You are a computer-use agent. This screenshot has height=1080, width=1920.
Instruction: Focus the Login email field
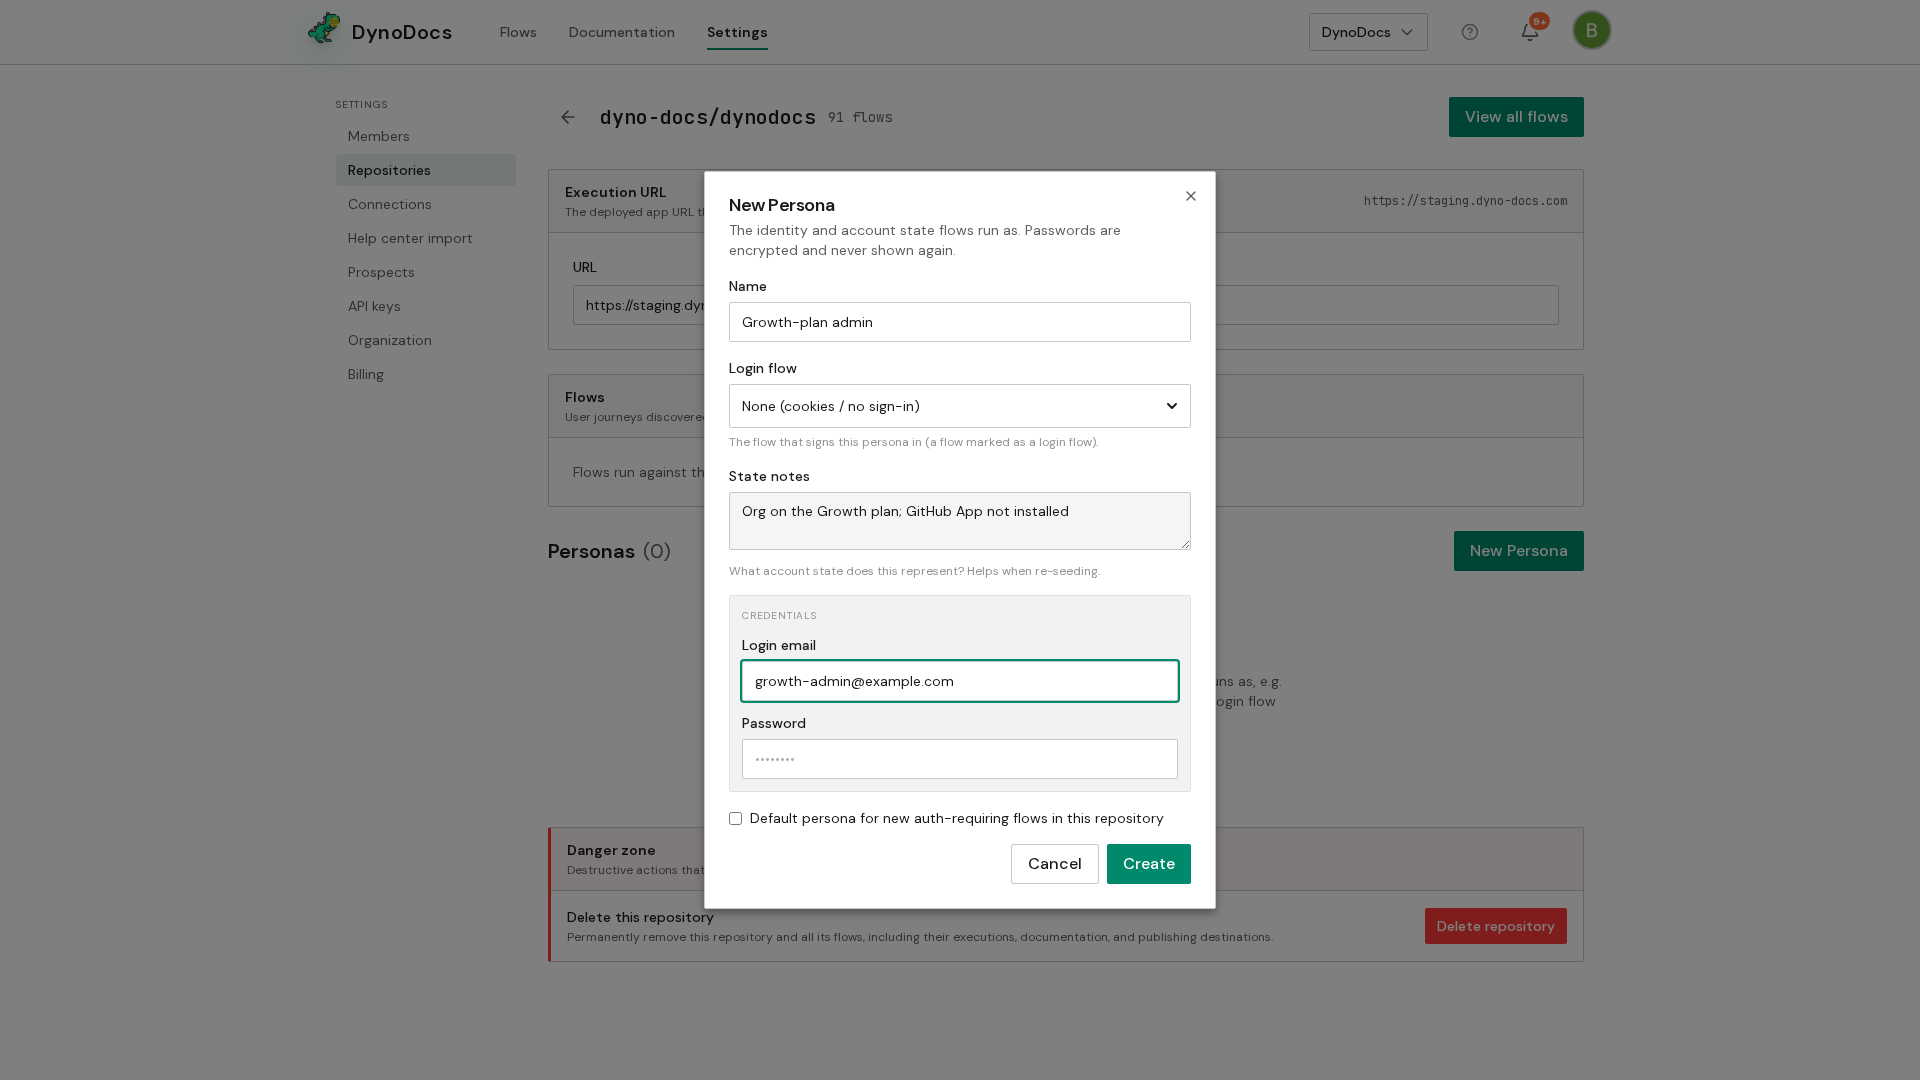pos(960,681)
